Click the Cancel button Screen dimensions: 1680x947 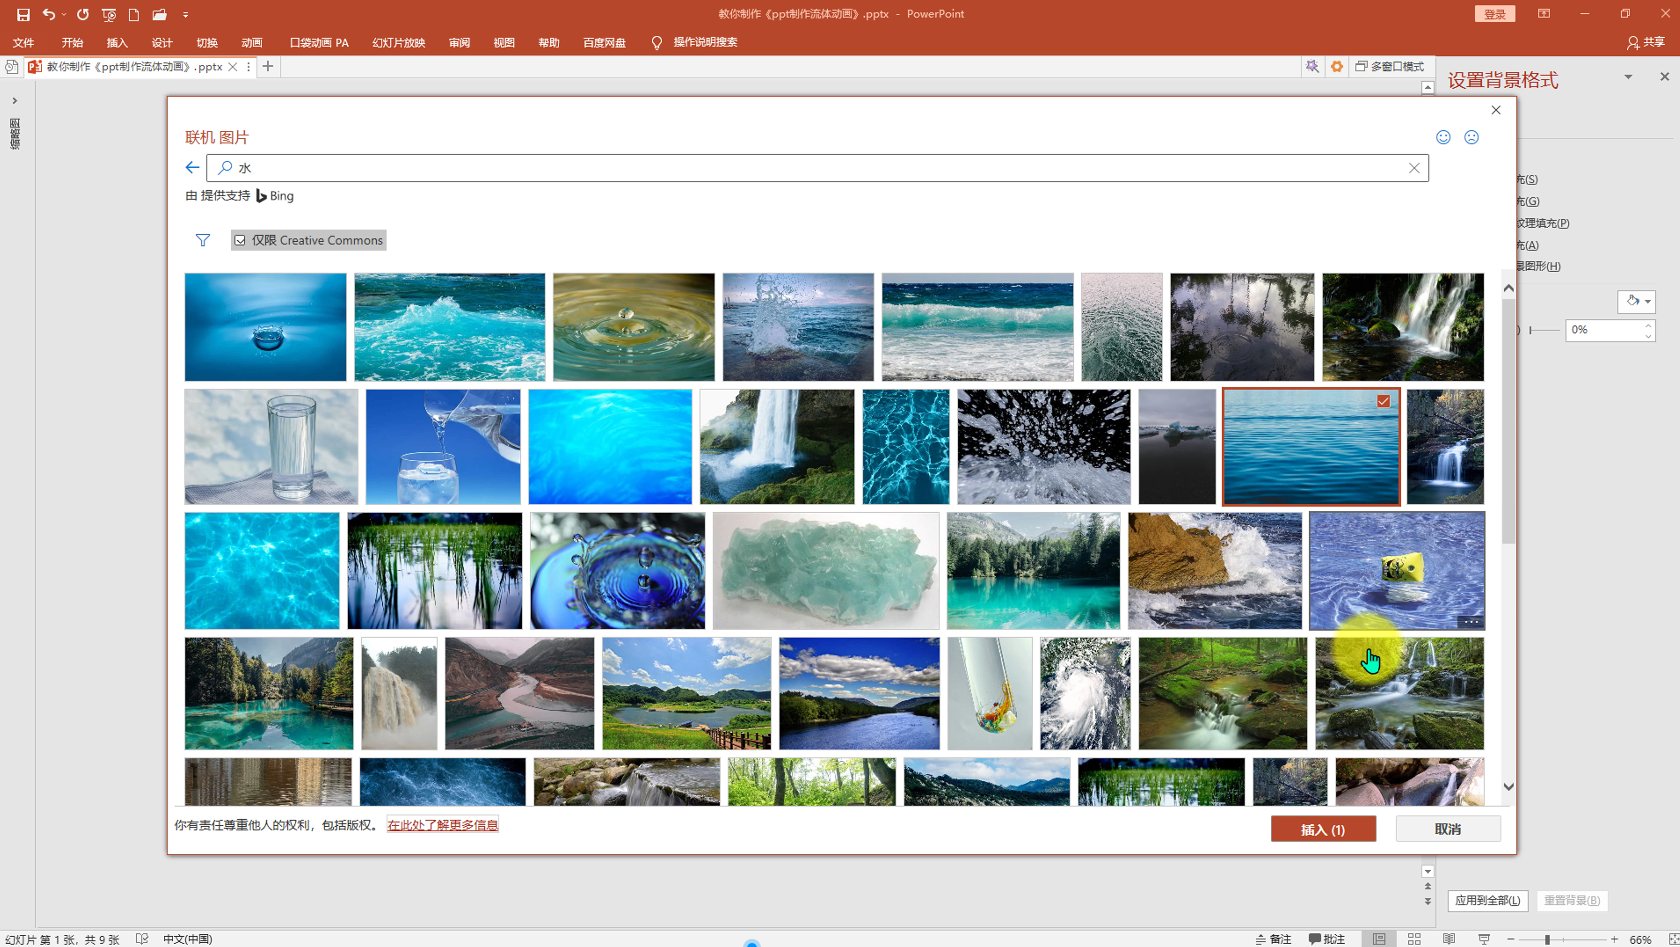[x=1448, y=829]
